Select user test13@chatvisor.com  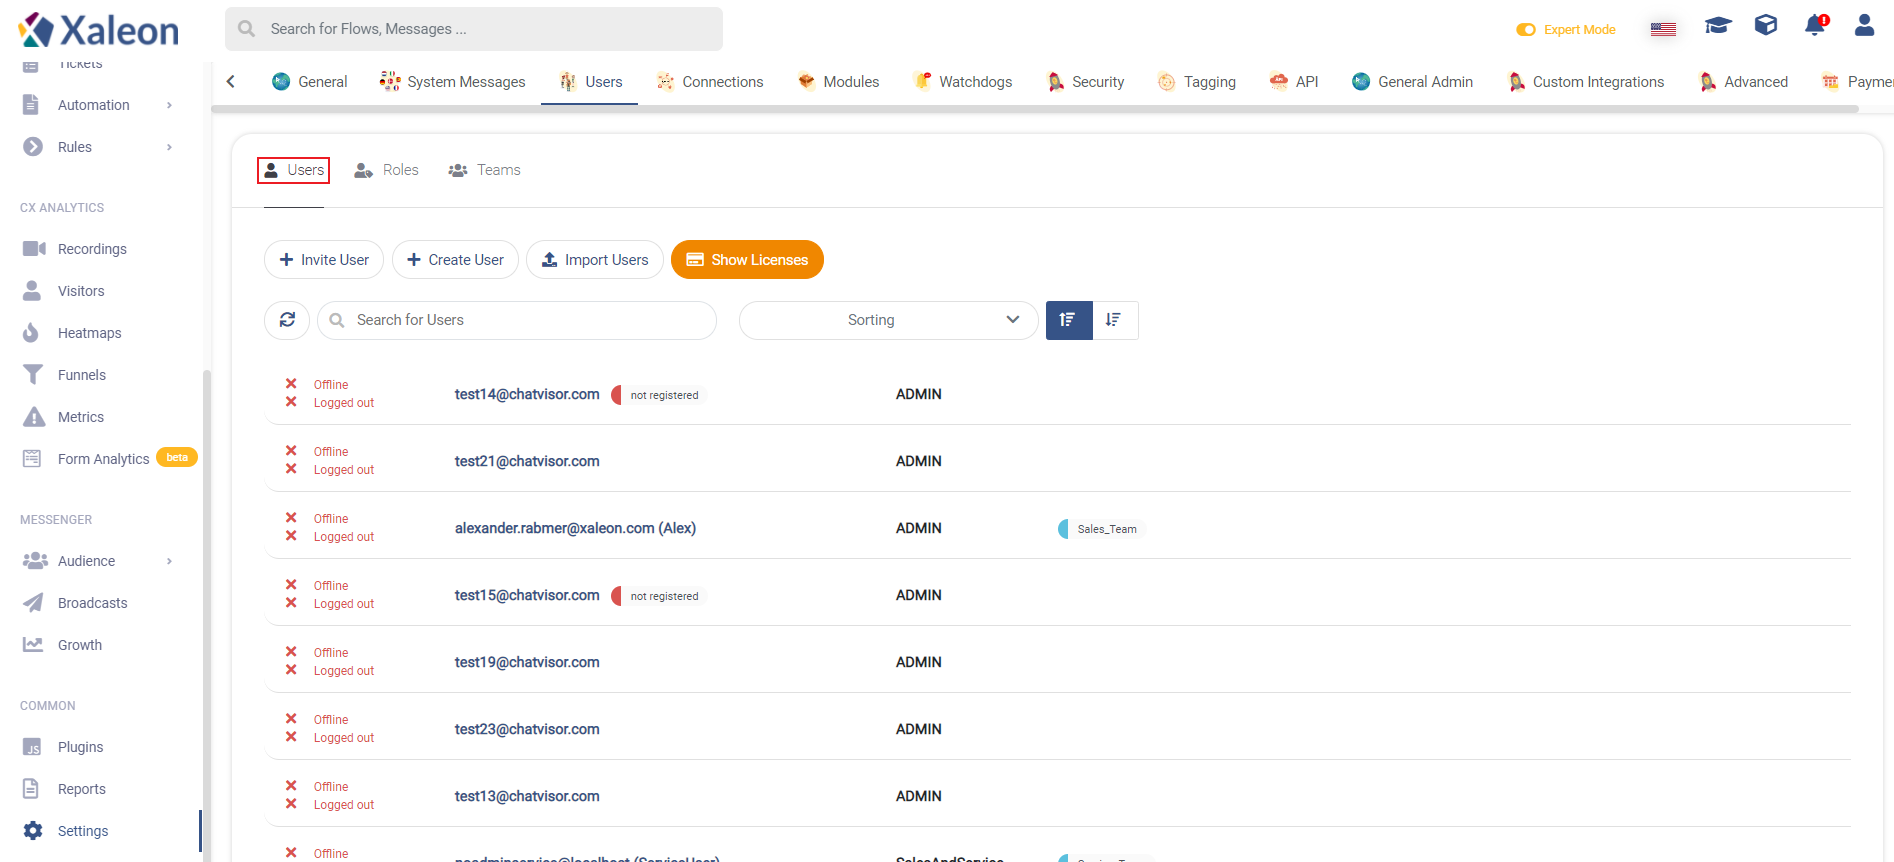coord(527,796)
